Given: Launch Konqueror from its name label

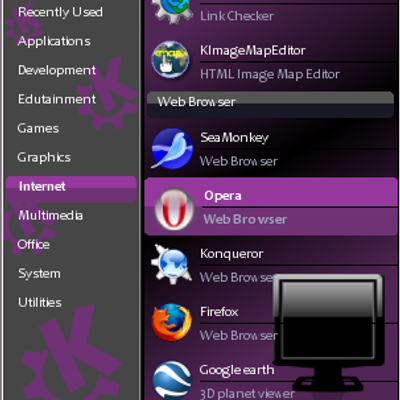Looking at the screenshot, I should [x=232, y=254].
